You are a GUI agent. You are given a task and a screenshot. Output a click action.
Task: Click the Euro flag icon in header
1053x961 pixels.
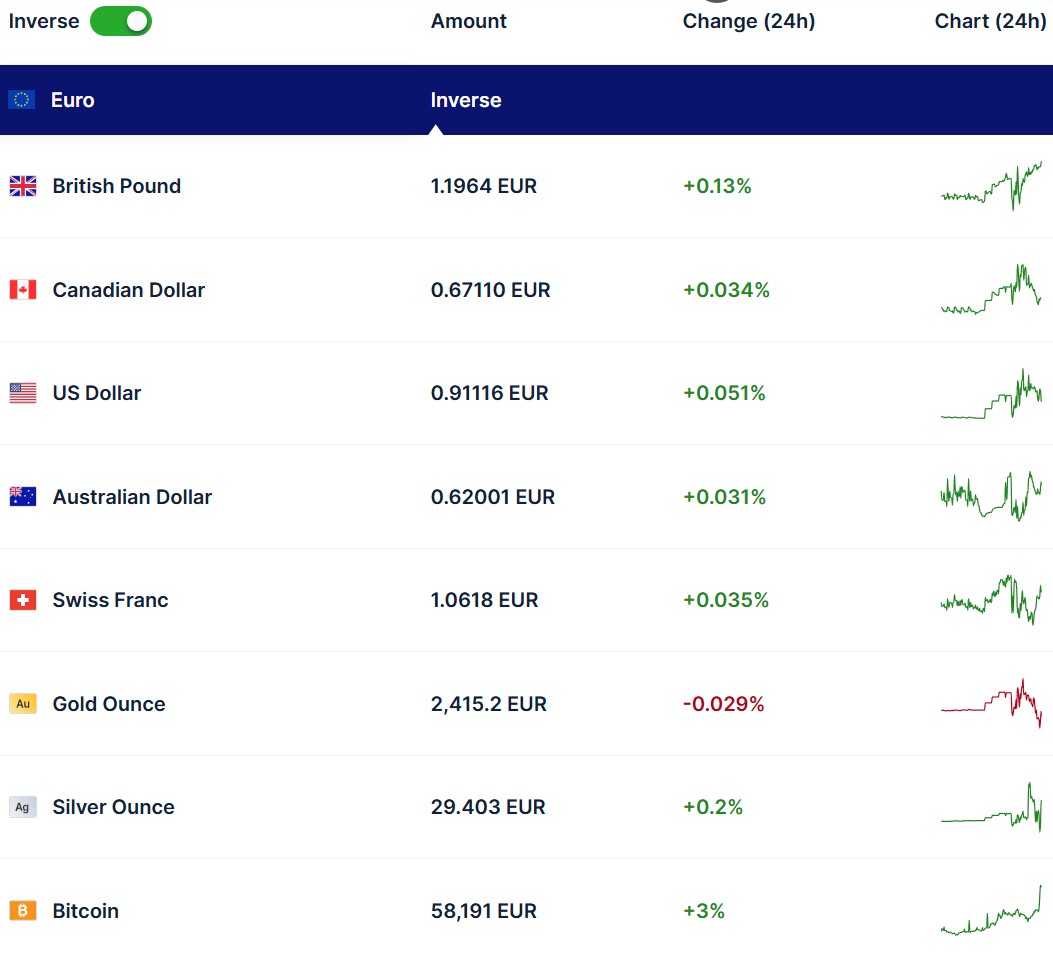22,100
